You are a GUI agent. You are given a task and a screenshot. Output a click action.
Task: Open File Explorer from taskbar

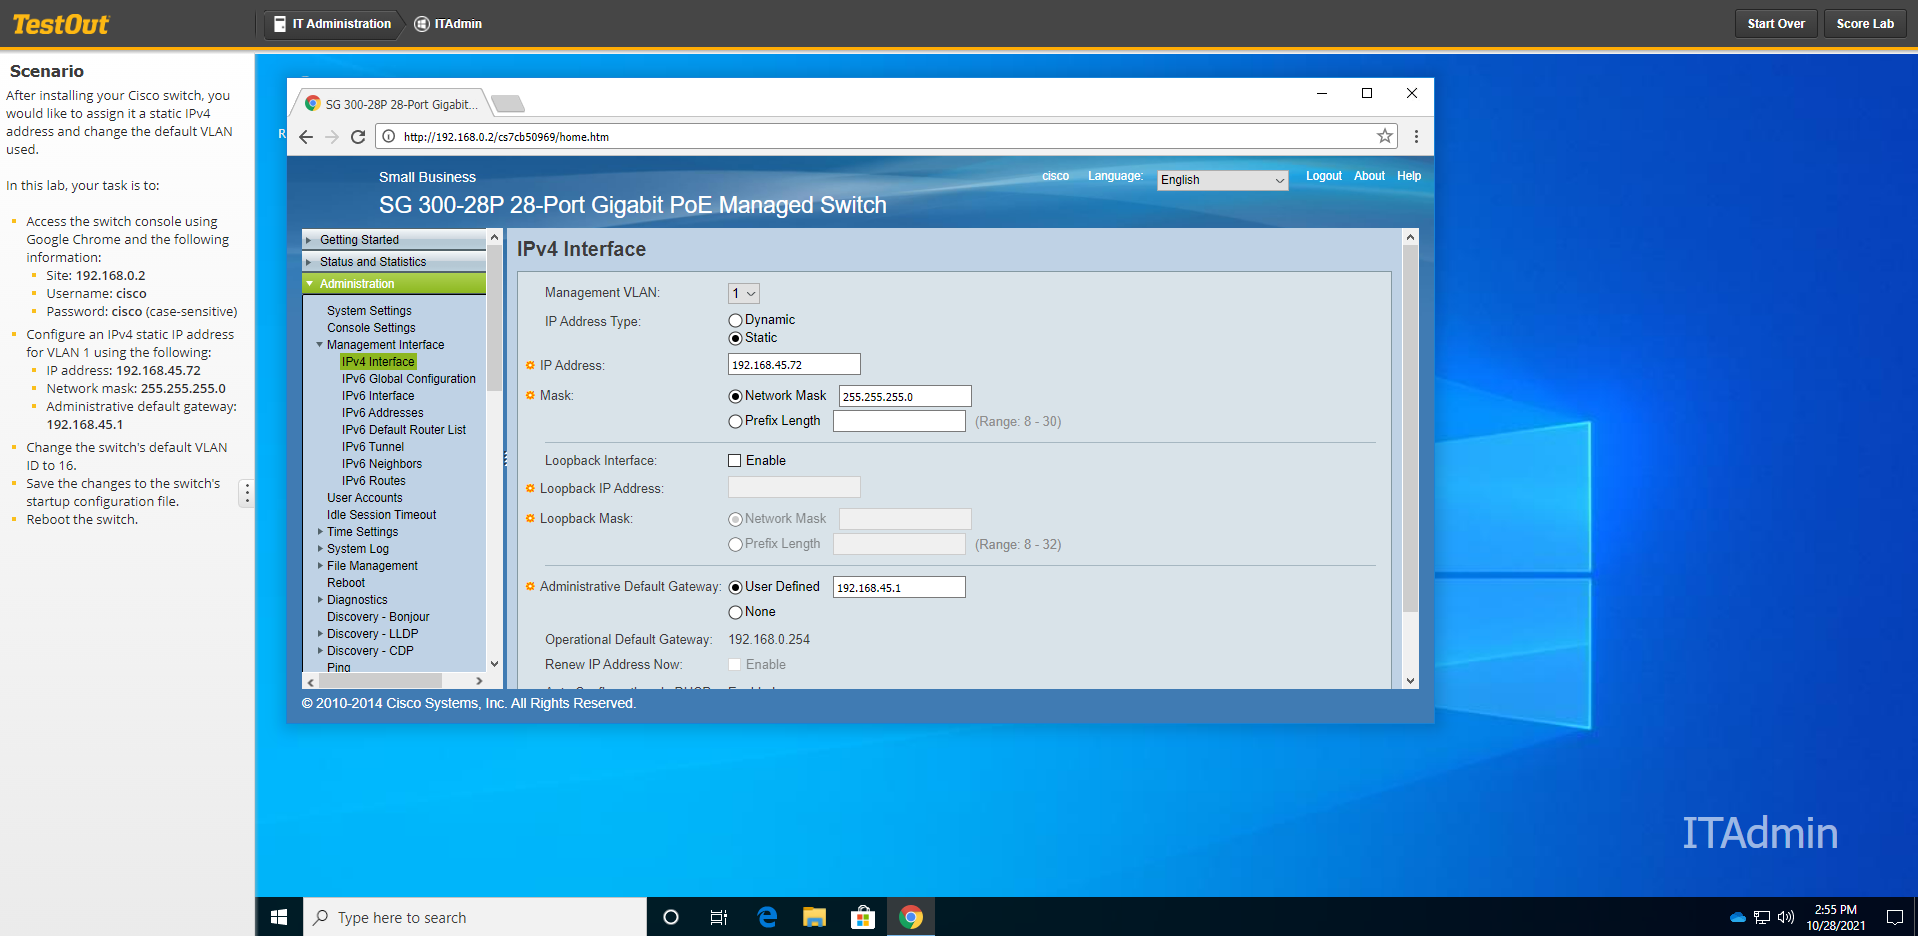815,917
